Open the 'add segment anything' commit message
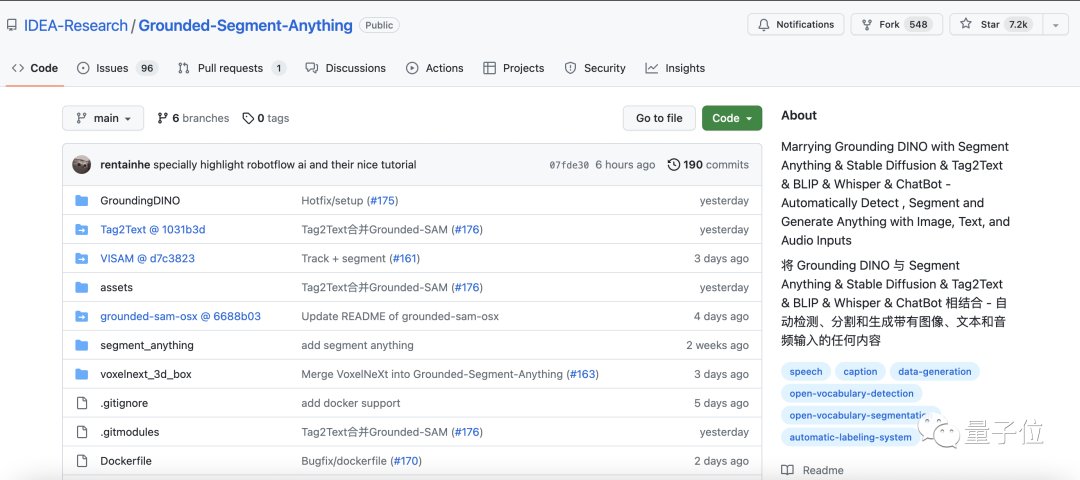Image resolution: width=1080 pixels, height=480 pixels. [357, 346]
